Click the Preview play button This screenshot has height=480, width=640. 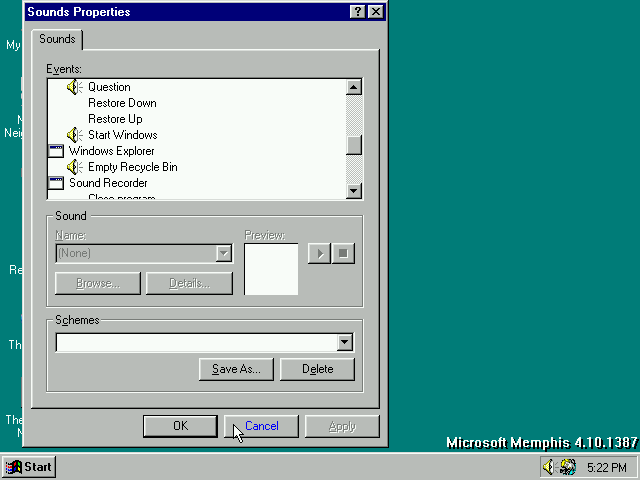coord(319,253)
